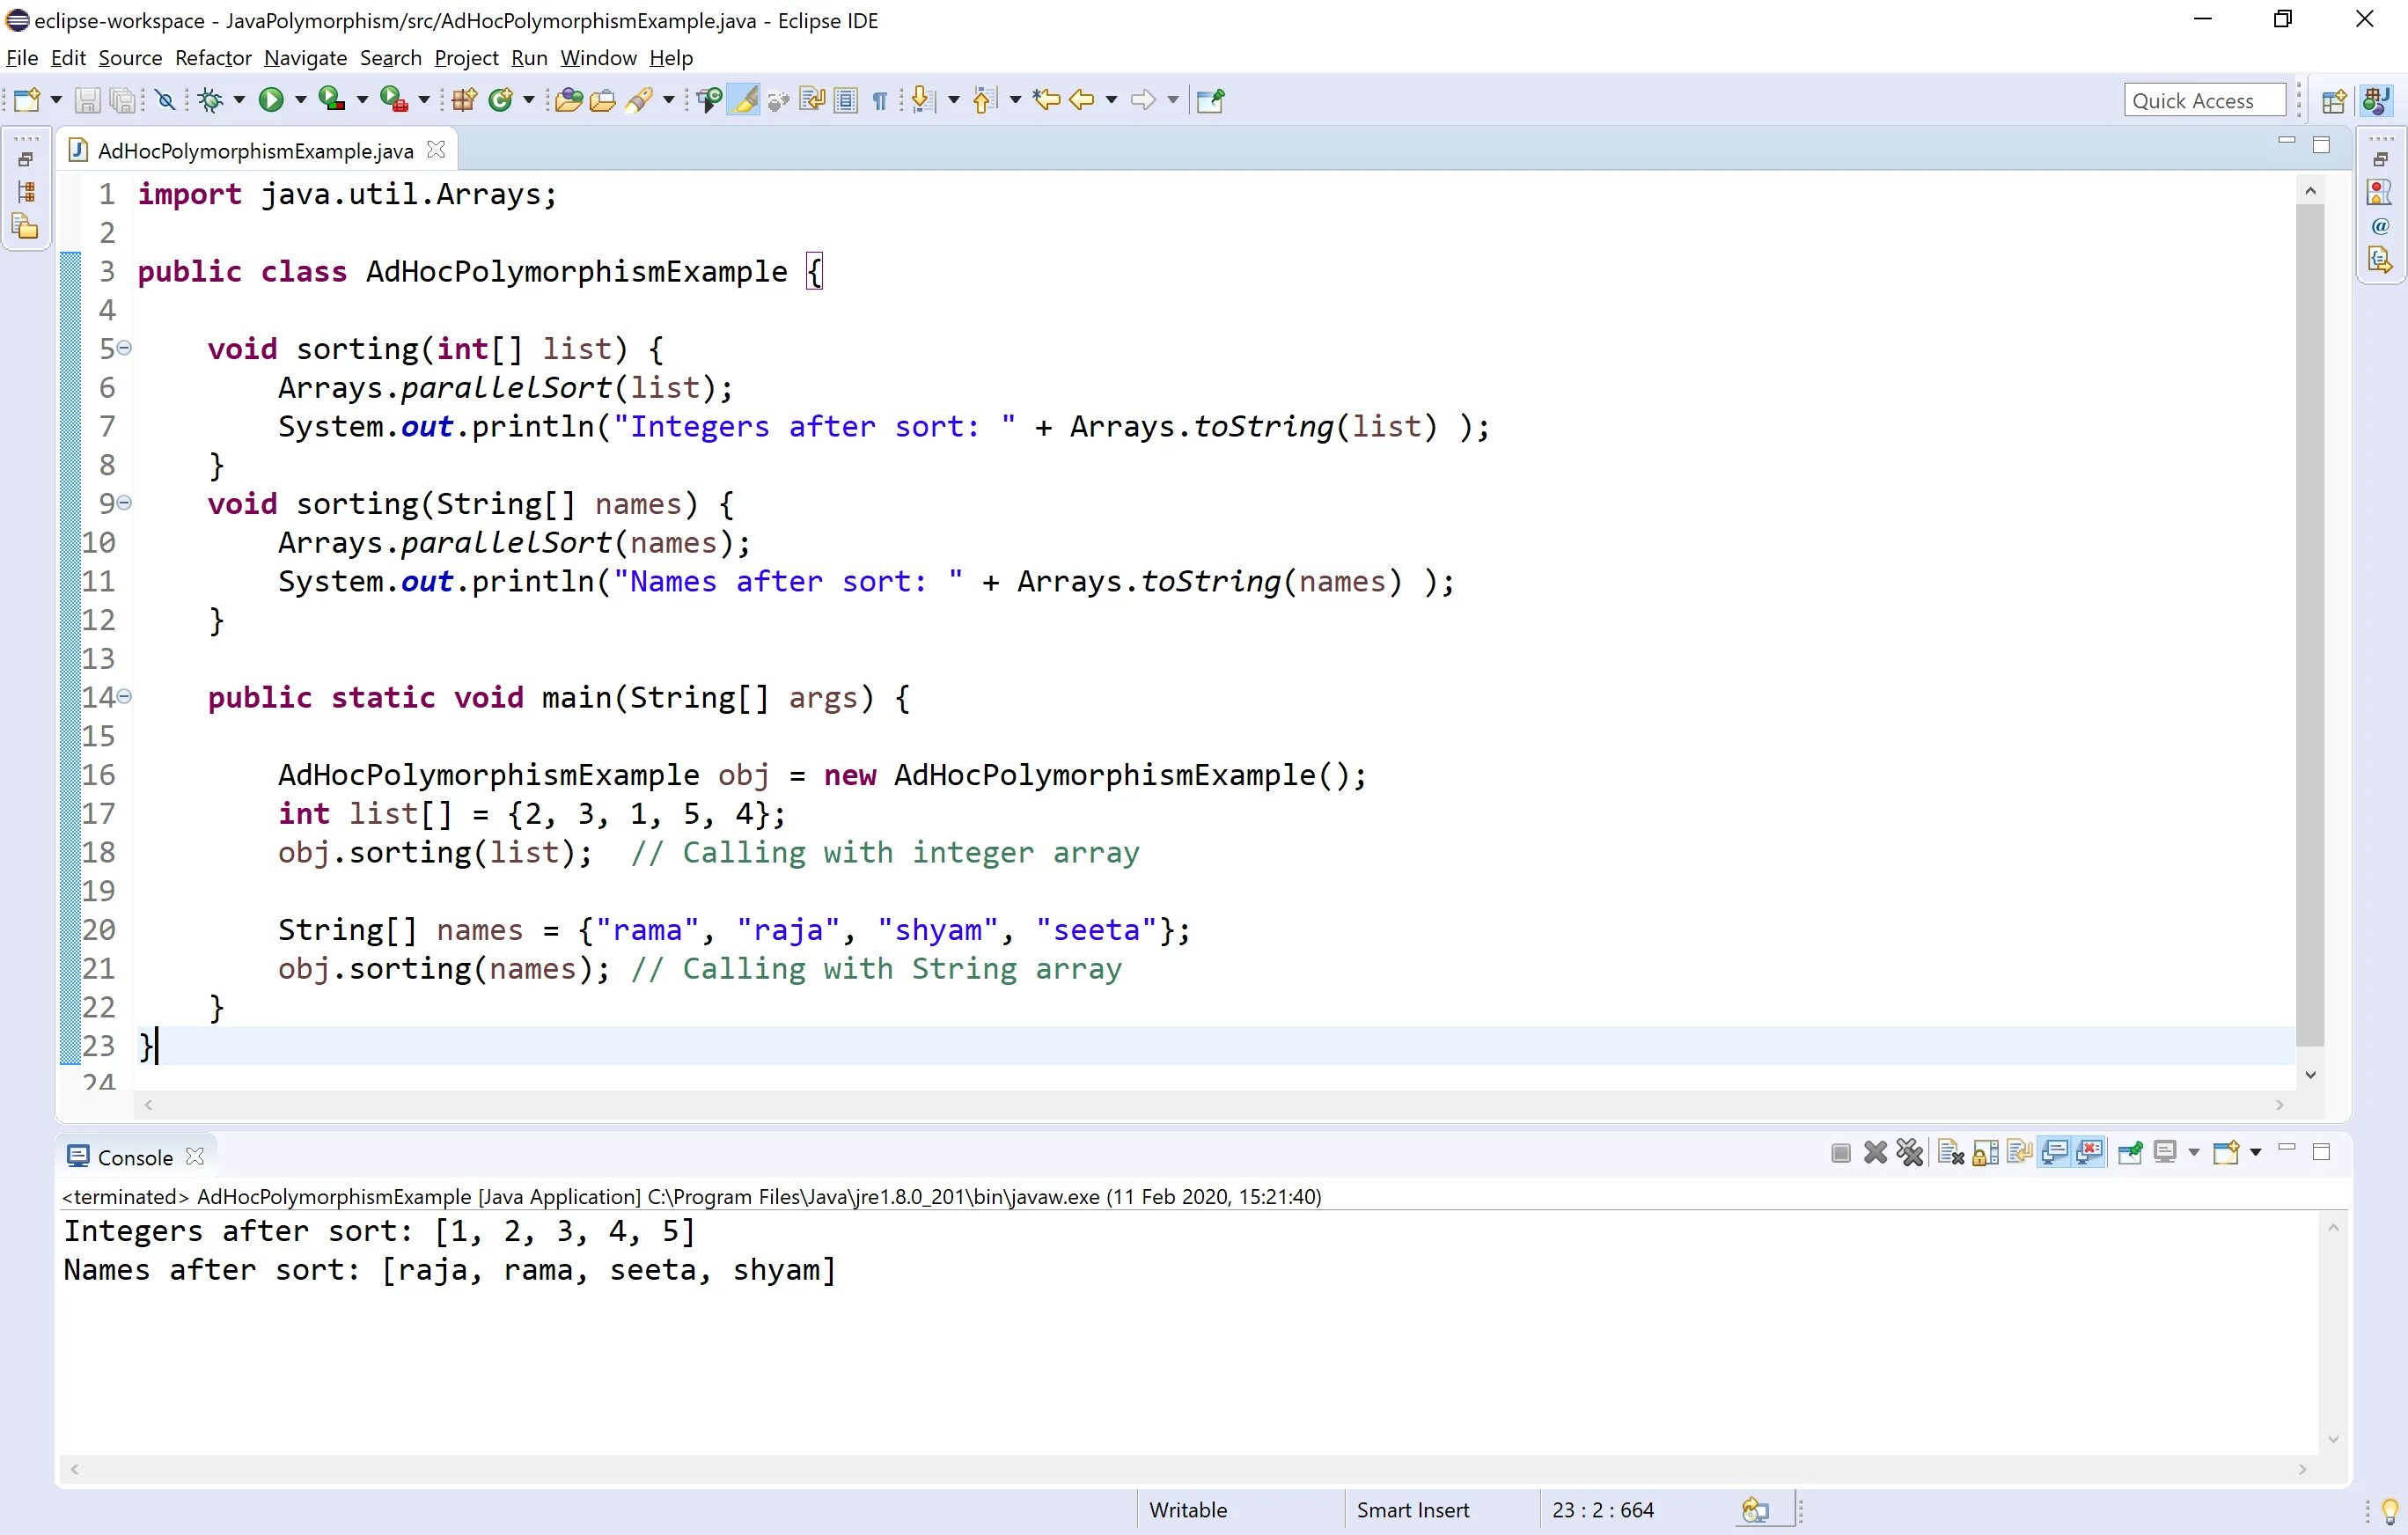Image resolution: width=2408 pixels, height=1535 pixels.
Task: Open the Quick Access search box
Action: [x=2205, y=99]
